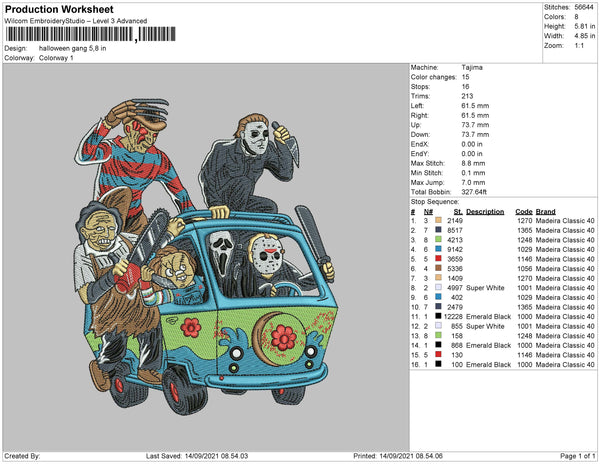Screen dimensions: 600x464
Task: Click the worksheet barcode
Action: point(91,34)
